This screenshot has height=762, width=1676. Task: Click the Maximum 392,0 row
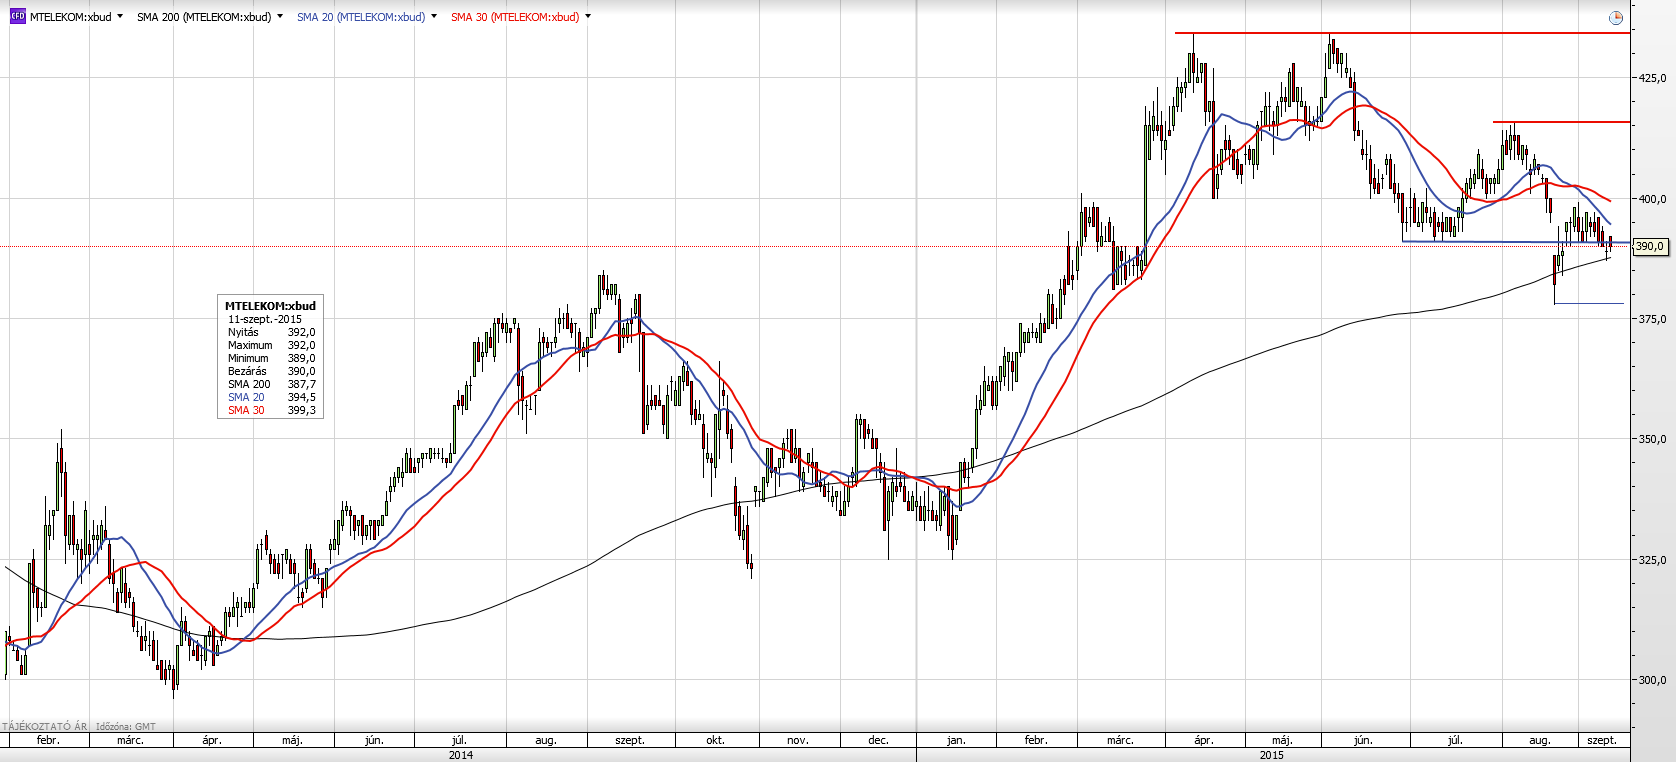pyautogui.click(x=271, y=345)
